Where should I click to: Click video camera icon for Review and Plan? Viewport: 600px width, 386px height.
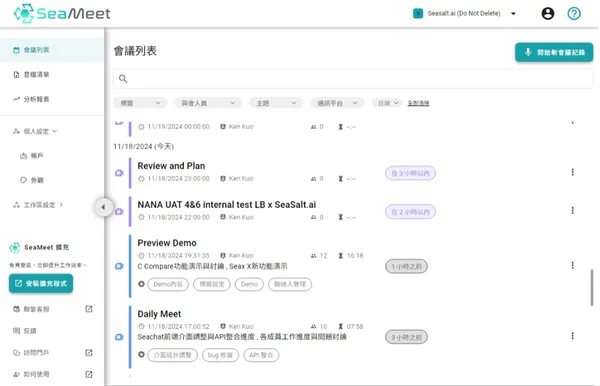119,173
